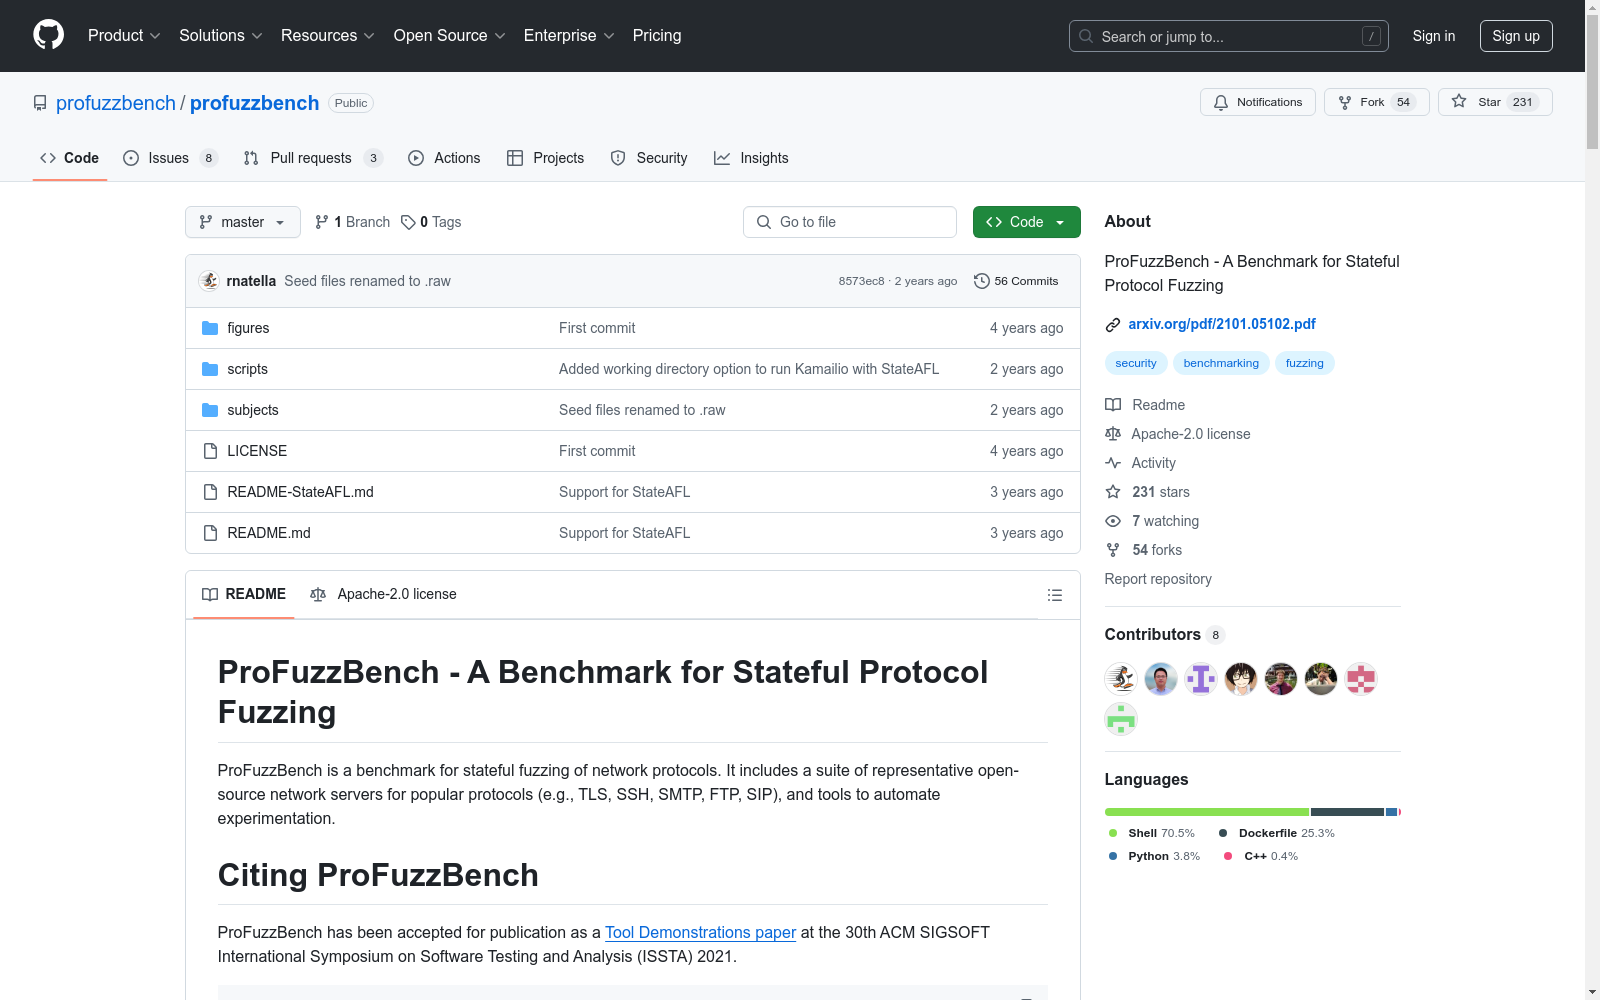
Task: Open the figures folder
Action: [248, 328]
